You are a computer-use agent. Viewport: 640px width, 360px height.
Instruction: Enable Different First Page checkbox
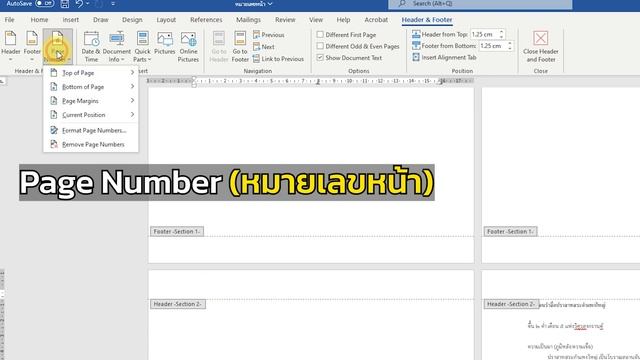coord(320,35)
